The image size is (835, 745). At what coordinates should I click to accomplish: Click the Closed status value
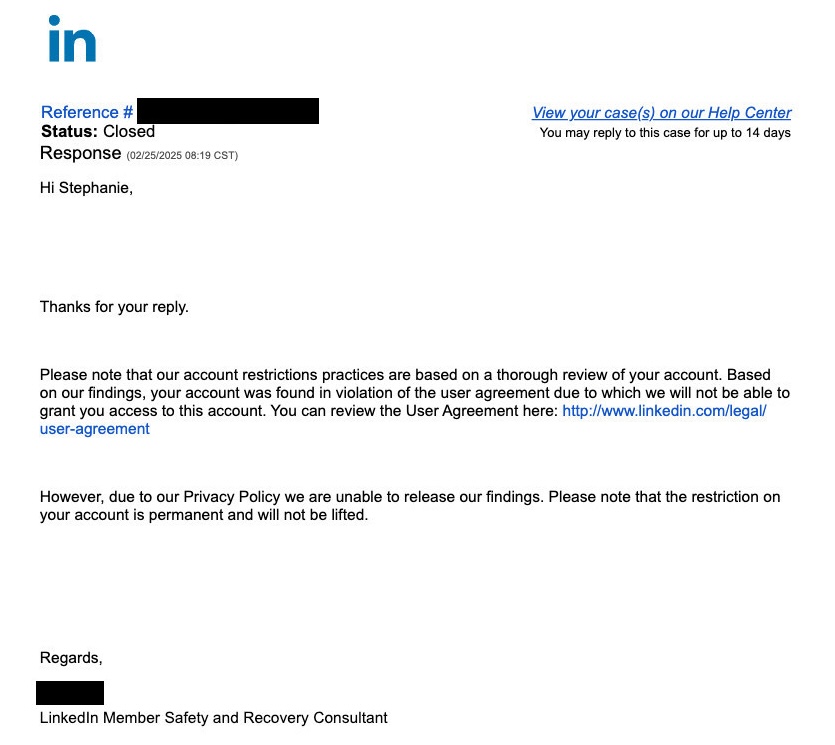click(129, 132)
